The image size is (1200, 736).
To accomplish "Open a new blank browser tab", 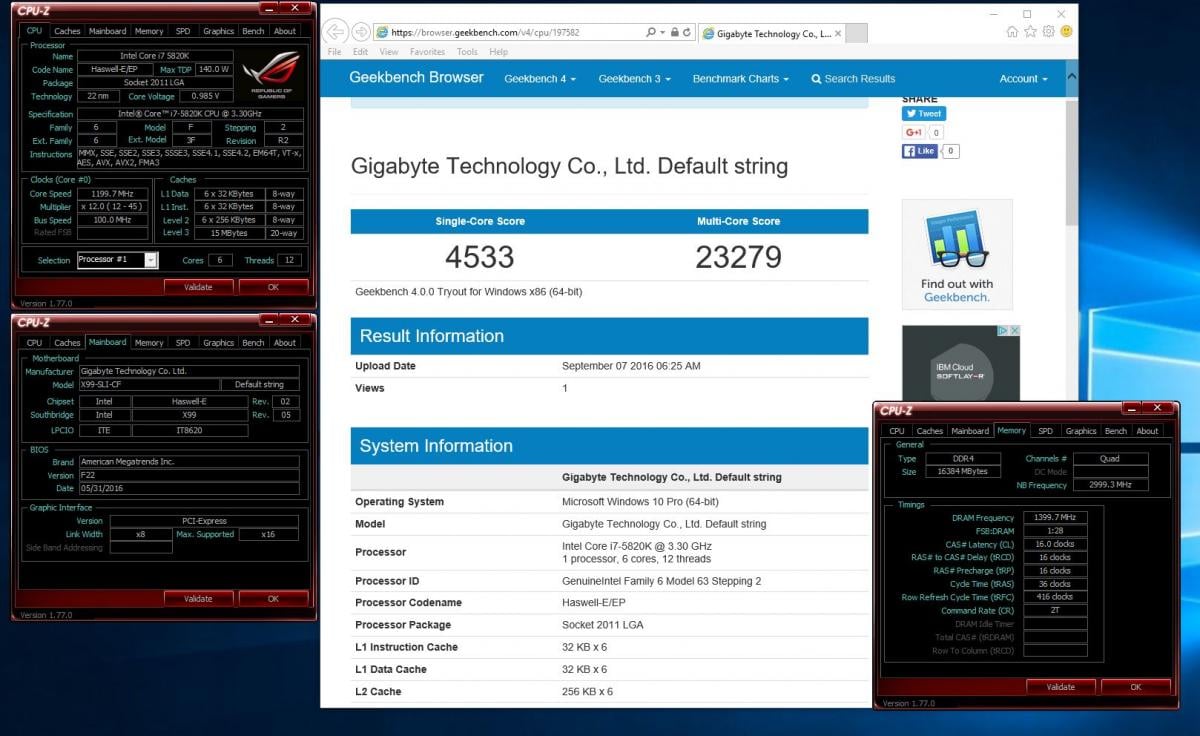I will tap(857, 33).
